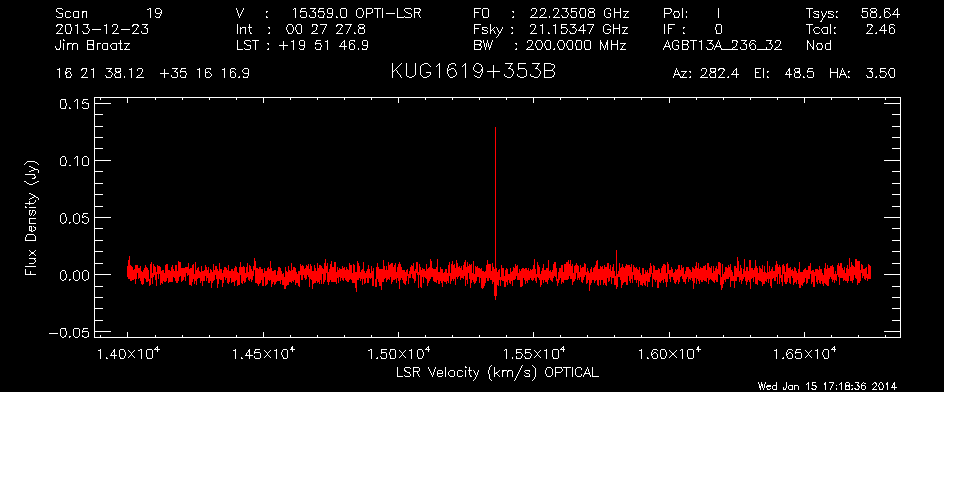Click the F0 frequency 22.23508 GHz
The height and width of the screenshot is (490, 962).
(579, 13)
